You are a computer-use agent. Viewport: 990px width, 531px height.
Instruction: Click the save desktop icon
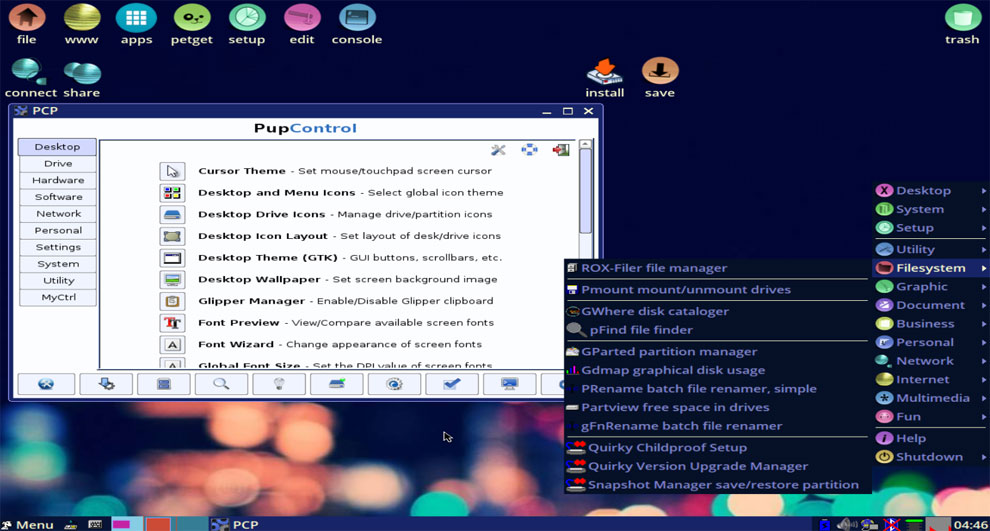(660, 78)
